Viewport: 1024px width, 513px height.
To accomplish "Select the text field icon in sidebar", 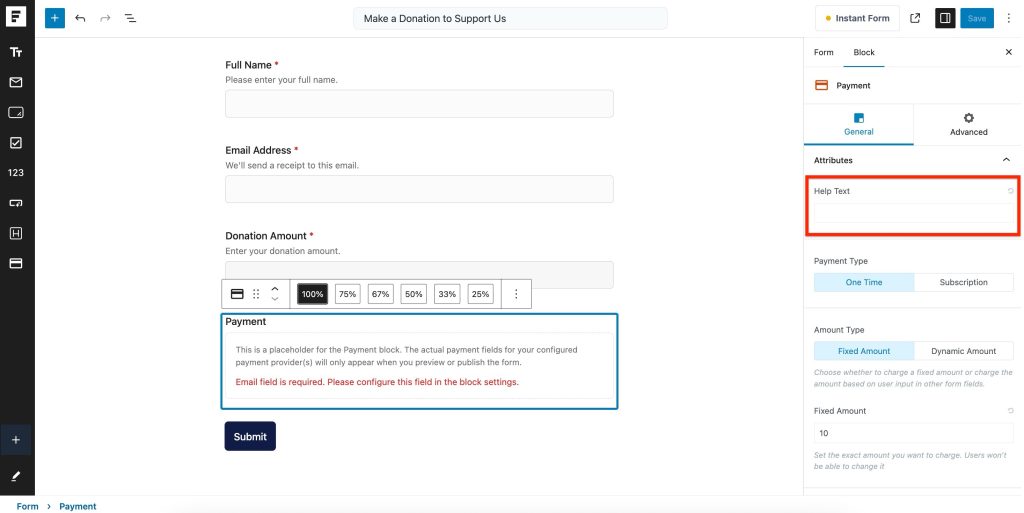I will (x=16, y=52).
